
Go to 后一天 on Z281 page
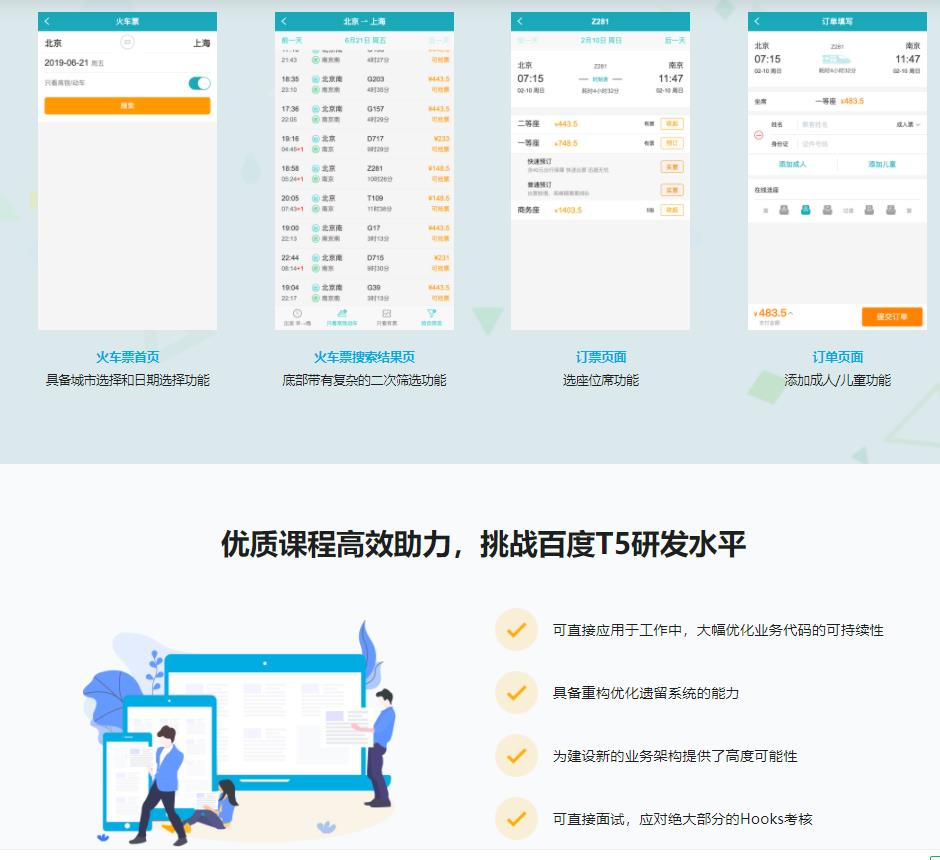(x=674, y=40)
